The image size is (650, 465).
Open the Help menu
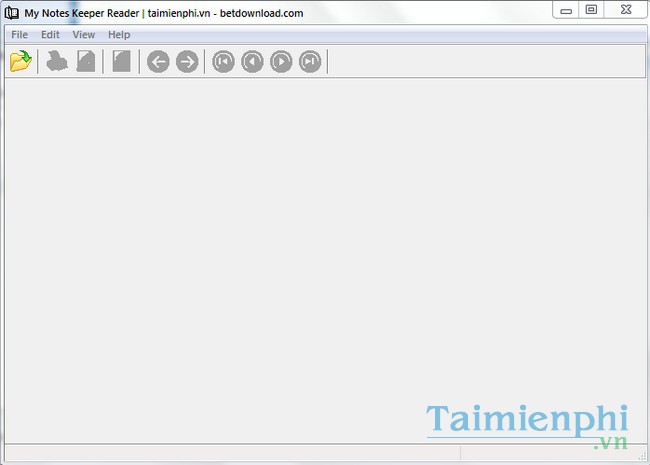click(x=119, y=35)
